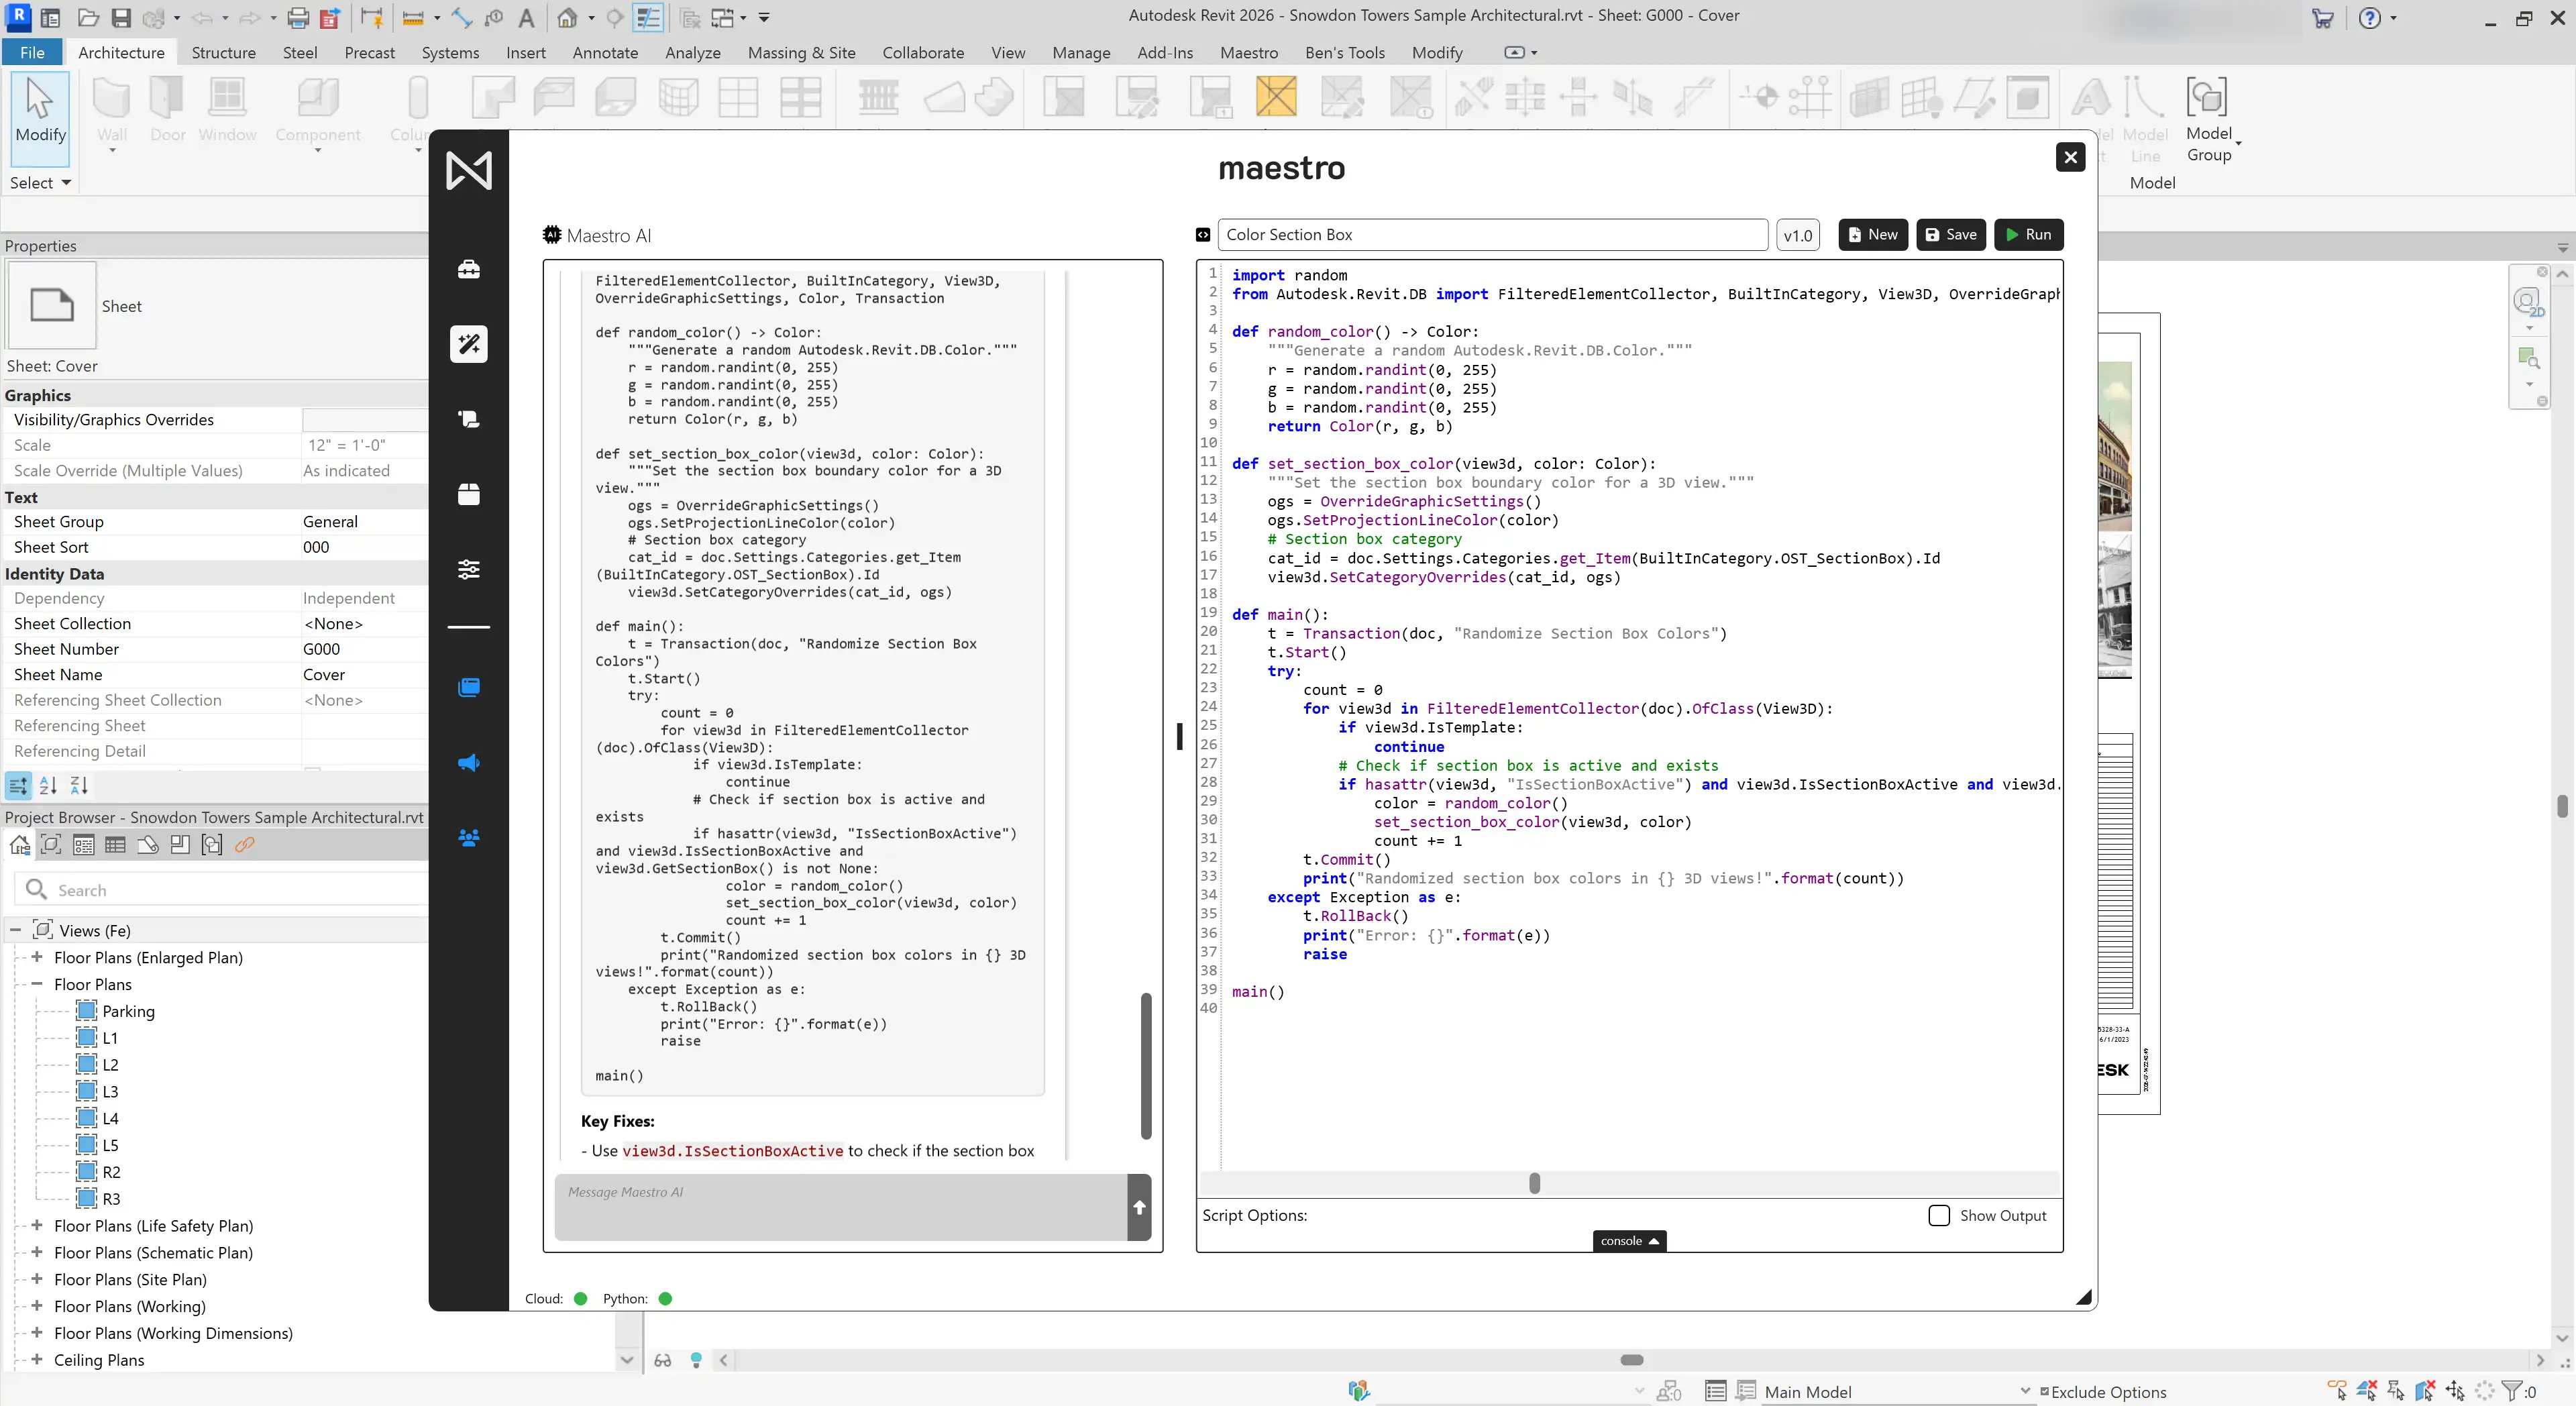Click the Switch Windows icon in quick access toolbar

click(x=722, y=17)
